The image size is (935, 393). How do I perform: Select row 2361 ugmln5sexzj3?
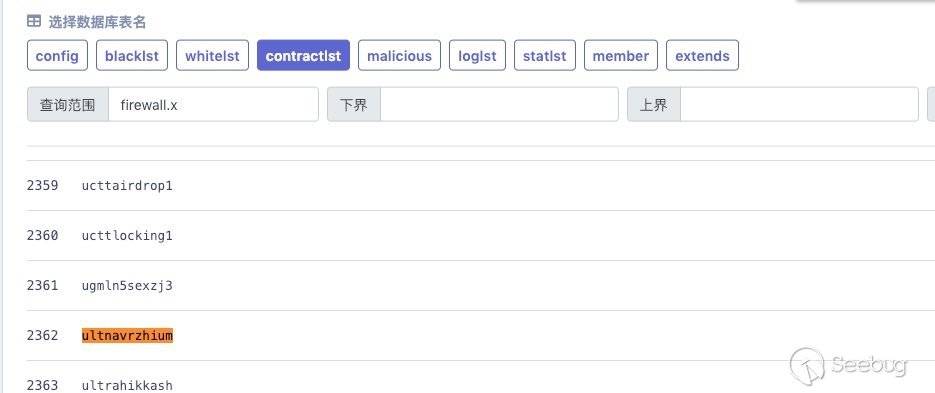[x=481, y=286]
